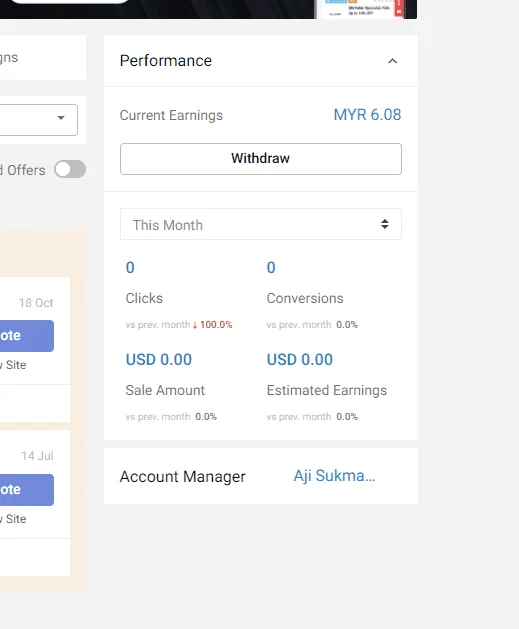This screenshot has height=629, width=519.
Task: Click the red down-arrow 100.0% indicator
Action: (213, 325)
